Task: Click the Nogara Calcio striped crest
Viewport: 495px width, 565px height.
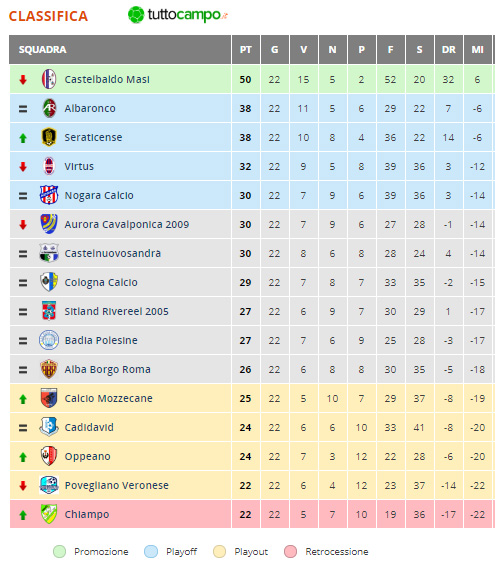Action: coord(49,195)
